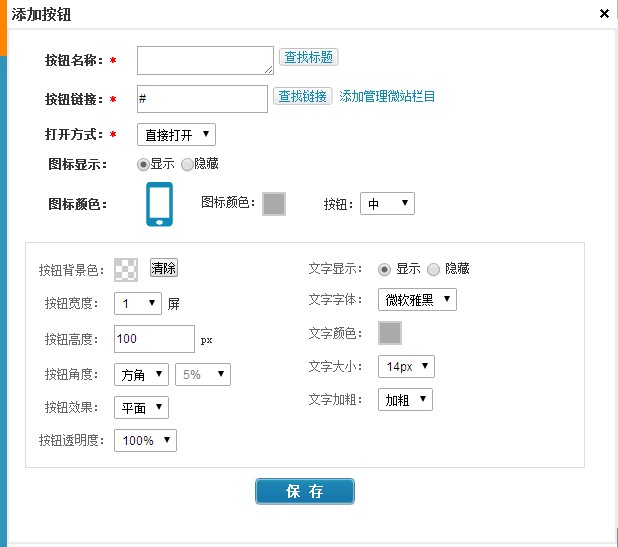Pick the 图标颜色 gray swatch

274,204
